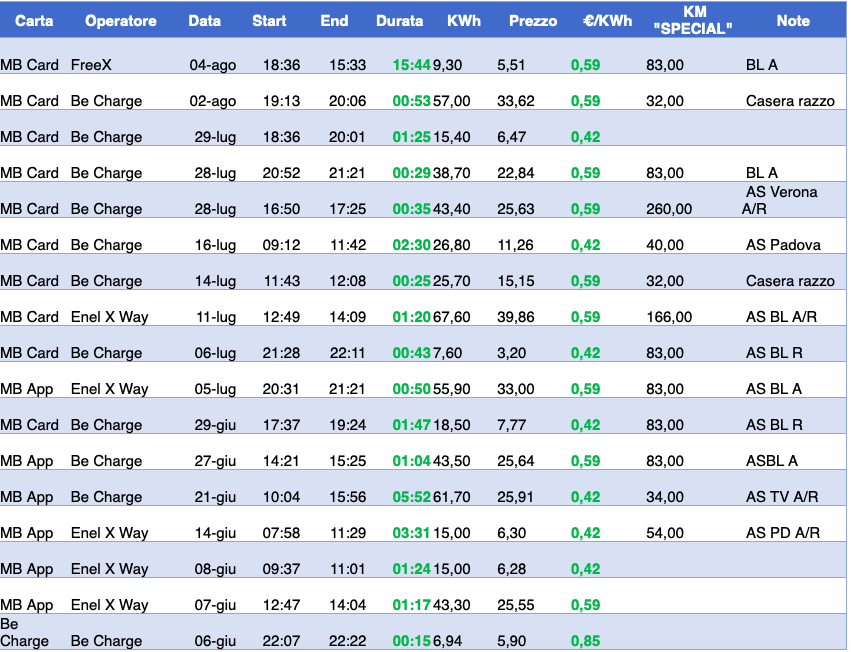Click the AS Verona A/R note
Screen dimensions: 851x652
click(x=779, y=200)
